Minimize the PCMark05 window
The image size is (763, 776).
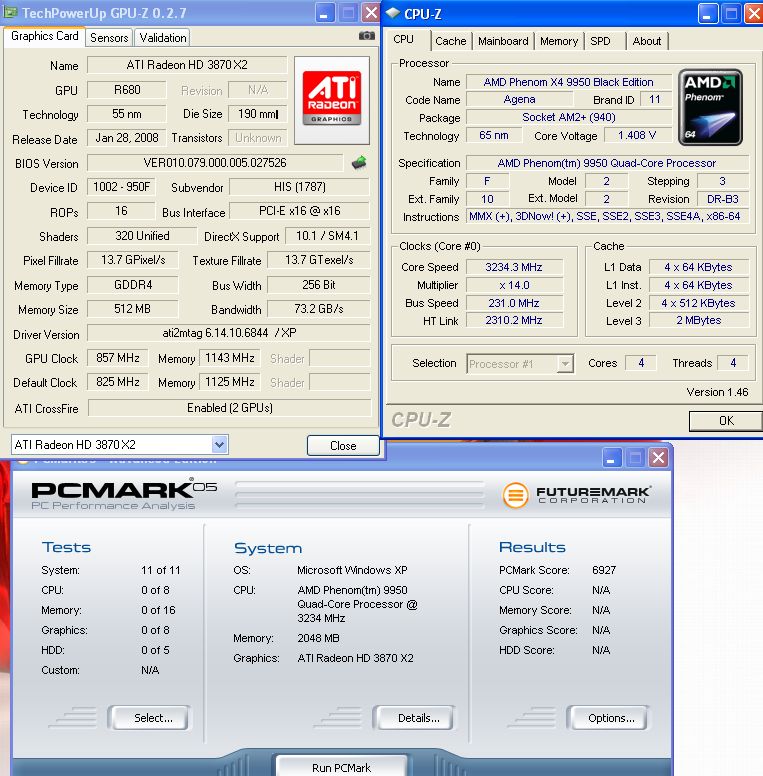612,458
